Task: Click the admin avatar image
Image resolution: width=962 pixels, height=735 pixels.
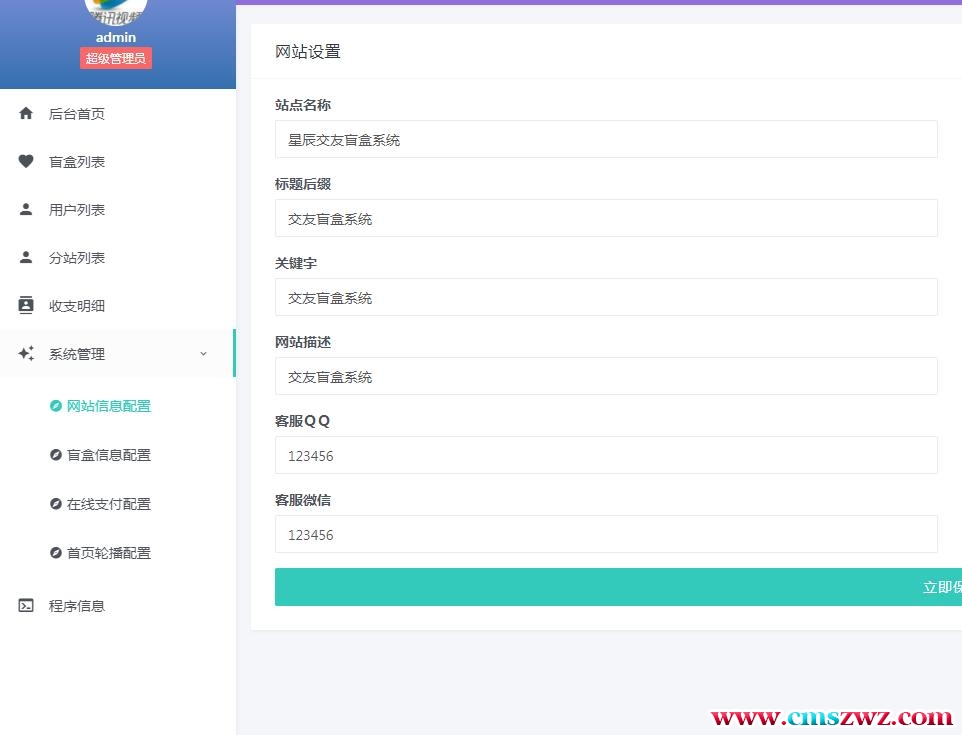Action: click(x=116, y=12)
